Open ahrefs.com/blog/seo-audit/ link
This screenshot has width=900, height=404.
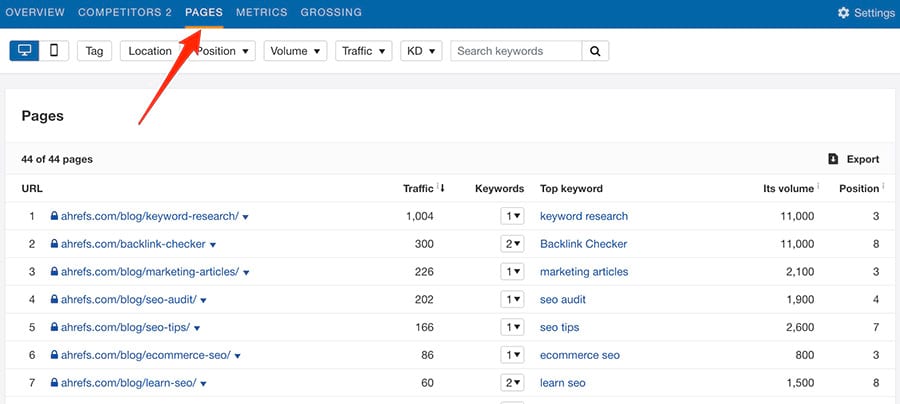click(129, 300)
